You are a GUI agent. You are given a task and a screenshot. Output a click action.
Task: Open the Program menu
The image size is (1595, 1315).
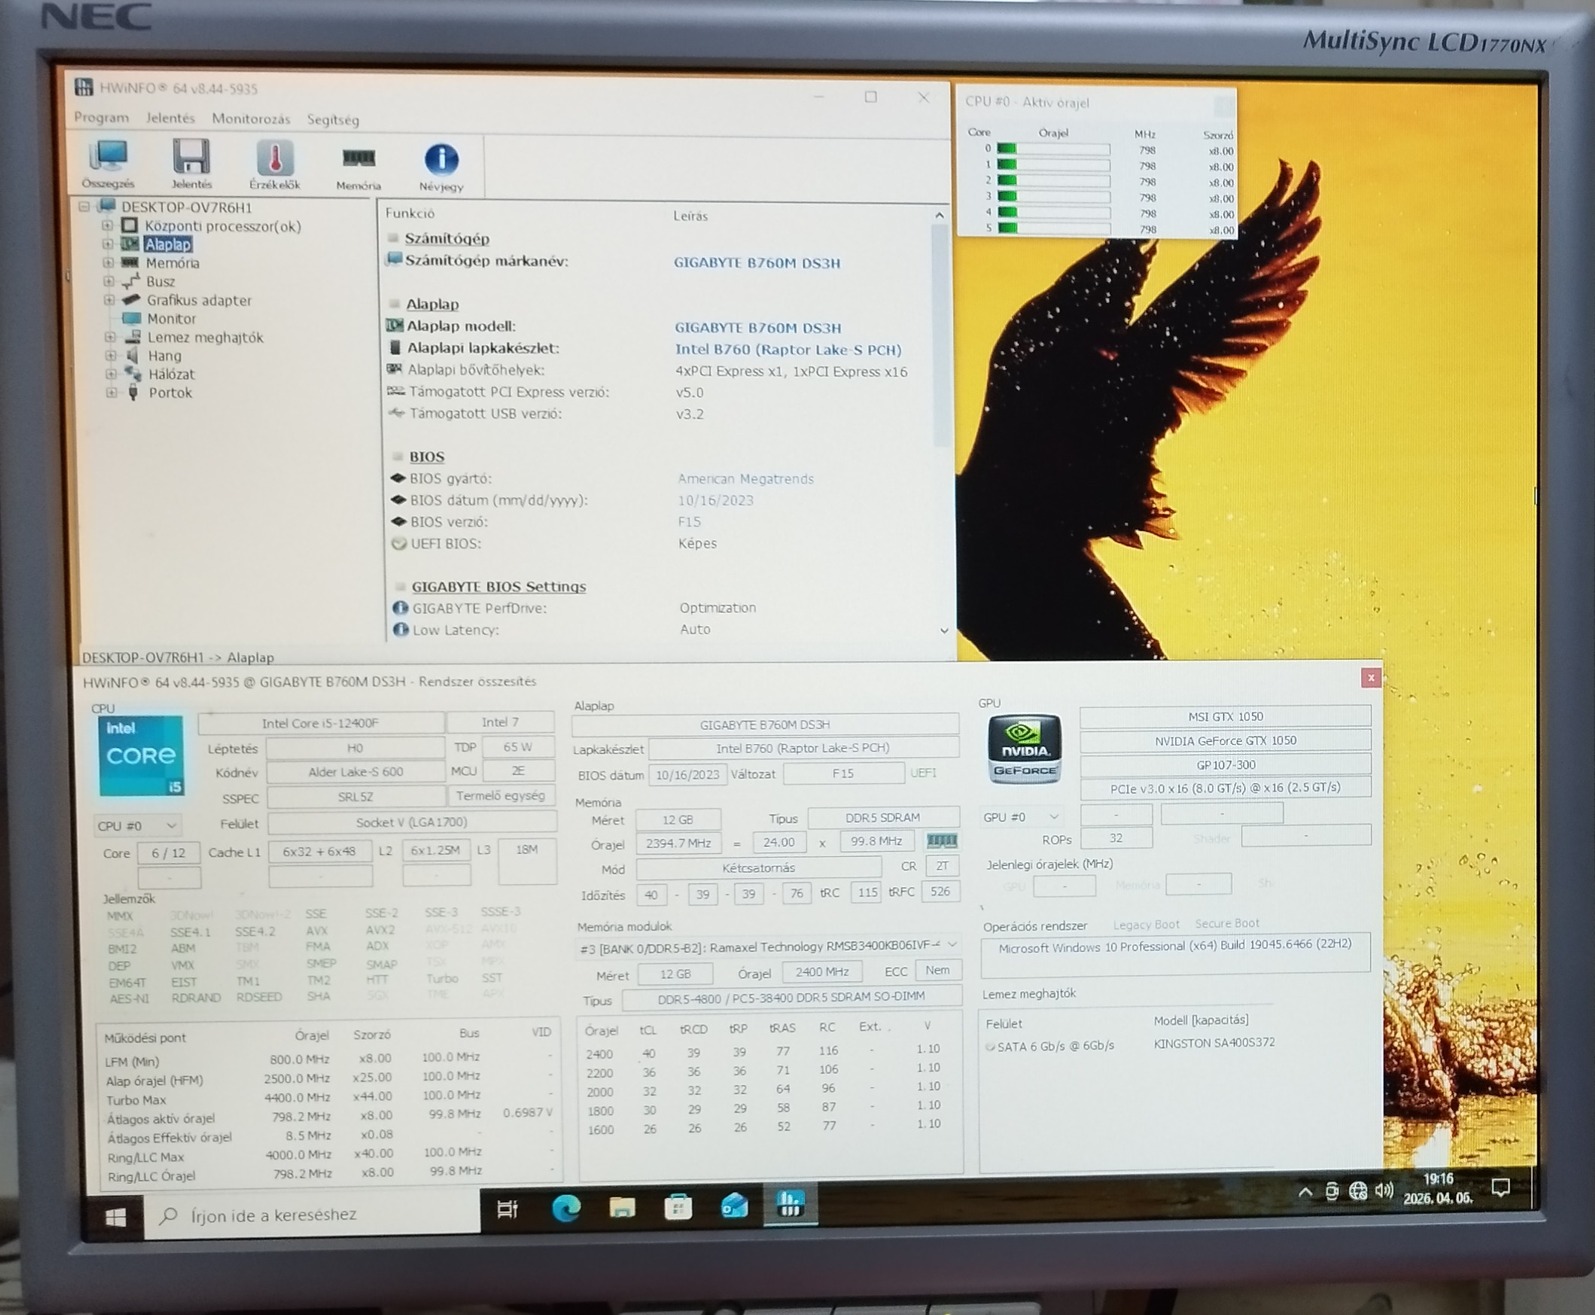[x=101, y=117]
